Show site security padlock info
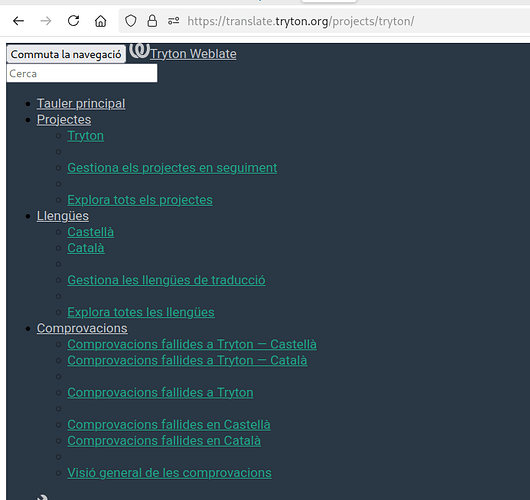Viewport: 530px width, 500px height. [x=152, y=21]
